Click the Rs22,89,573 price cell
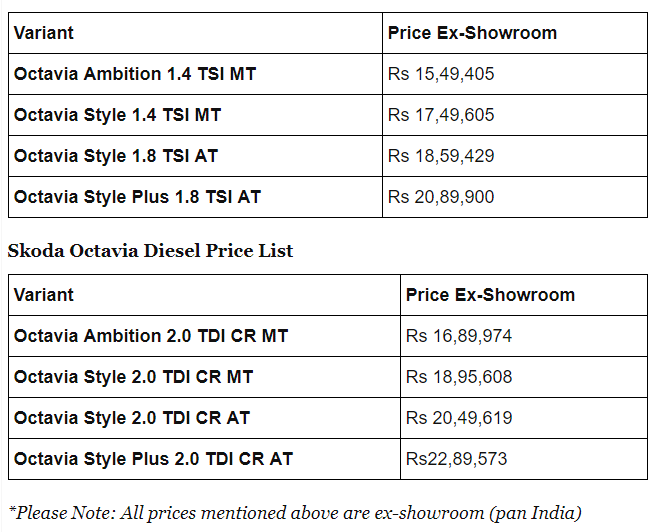 point(456,459)
